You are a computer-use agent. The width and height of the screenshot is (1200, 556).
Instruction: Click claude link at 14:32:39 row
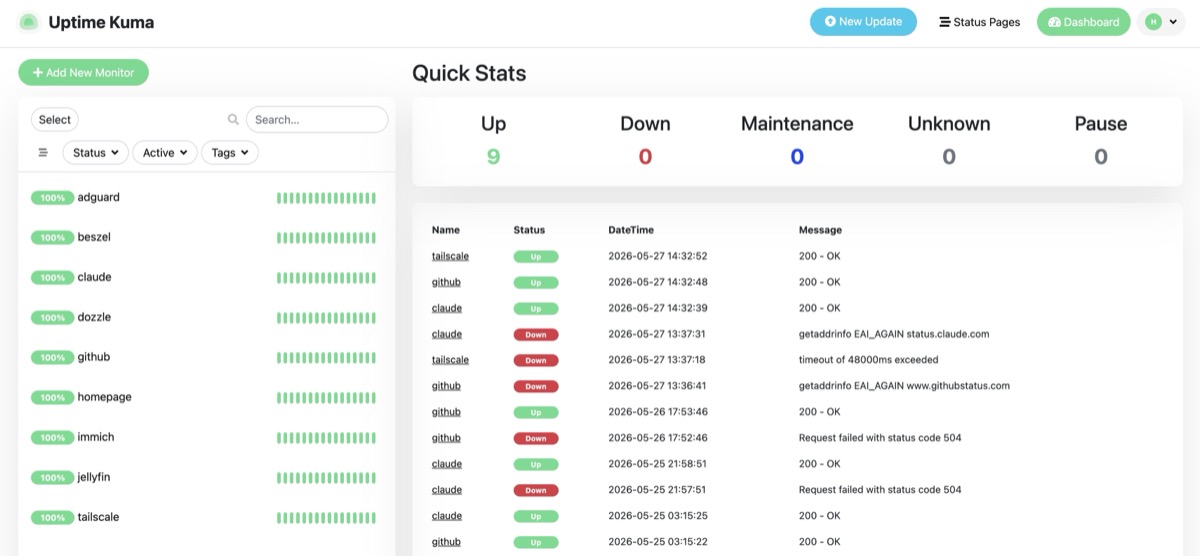[447, 308]
